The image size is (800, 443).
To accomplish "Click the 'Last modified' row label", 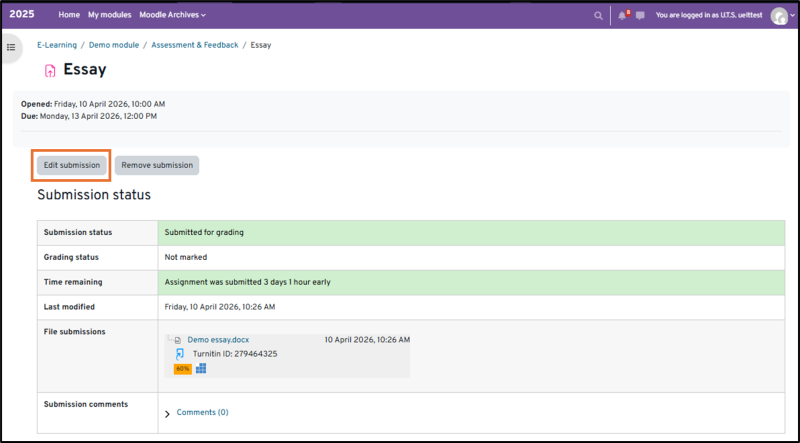I will click(69, 307).
